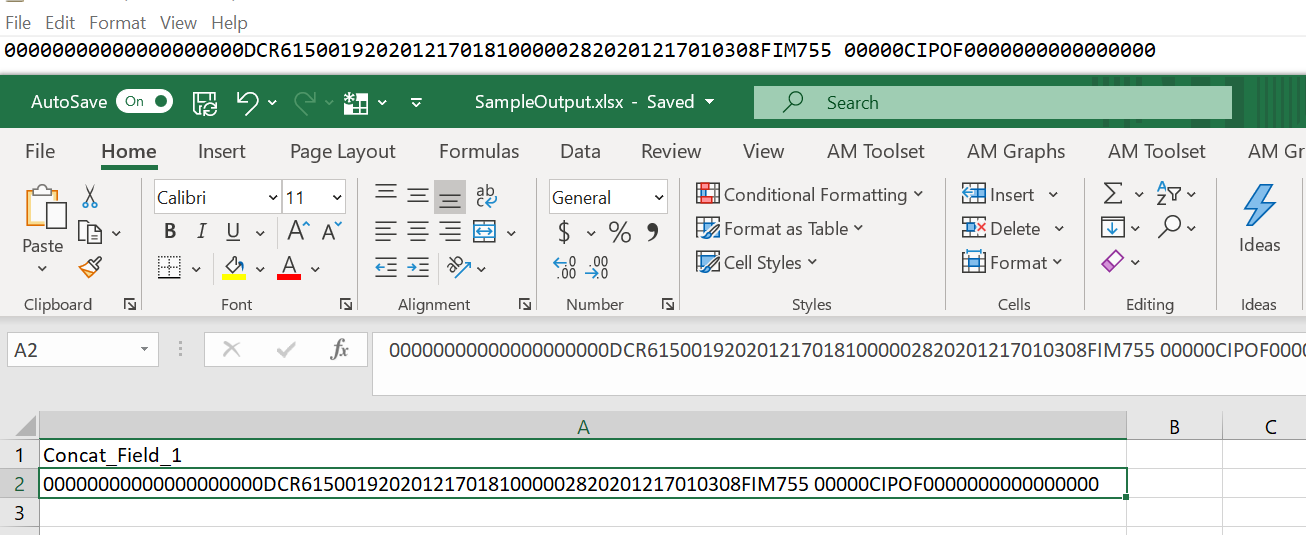Click the AutoSum sigma icon
Screen dimensions: 1306x535
click(1111, 193)
